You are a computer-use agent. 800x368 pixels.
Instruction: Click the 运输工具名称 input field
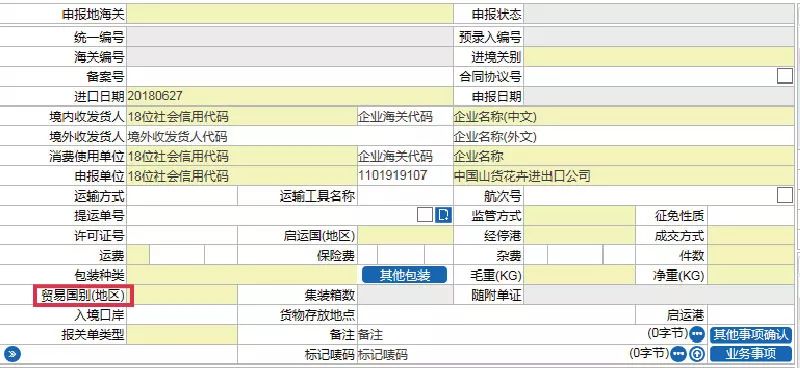(x=405, y=195)
